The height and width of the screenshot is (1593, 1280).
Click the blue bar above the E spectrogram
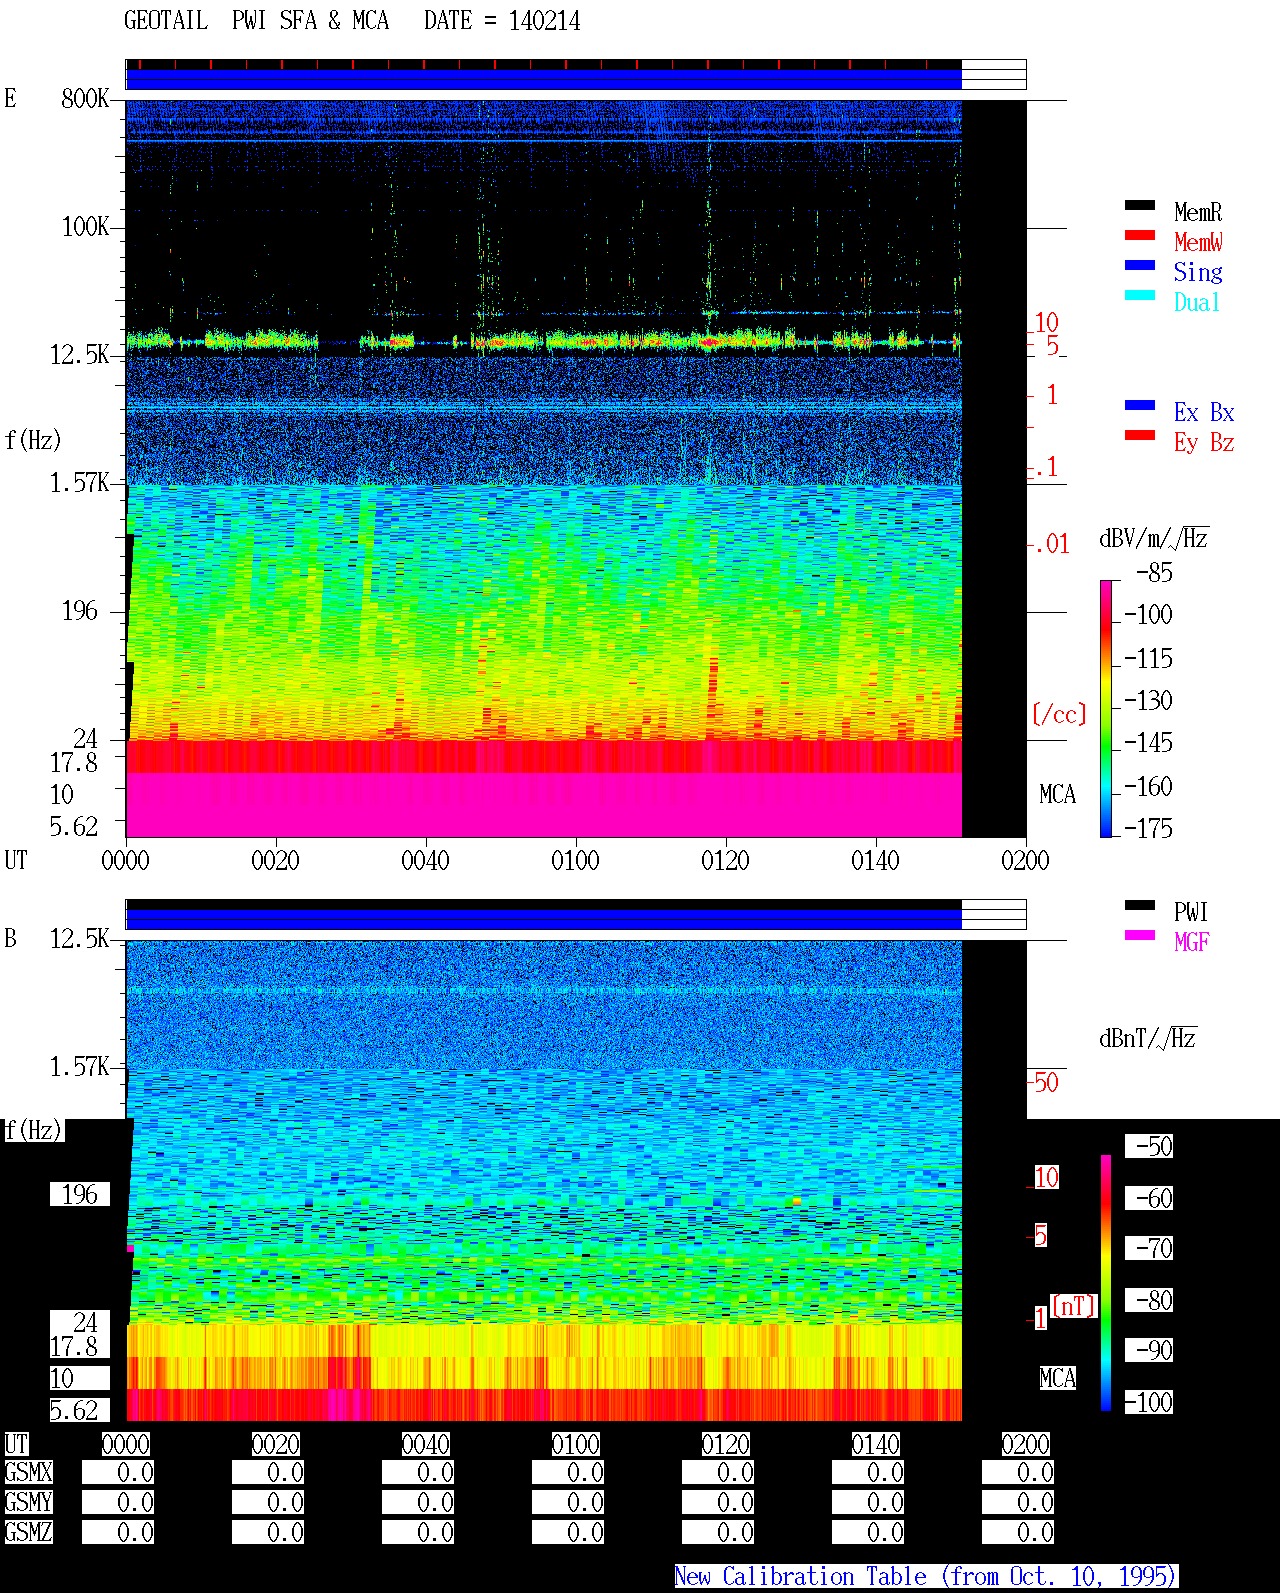(x=543, y=79)
